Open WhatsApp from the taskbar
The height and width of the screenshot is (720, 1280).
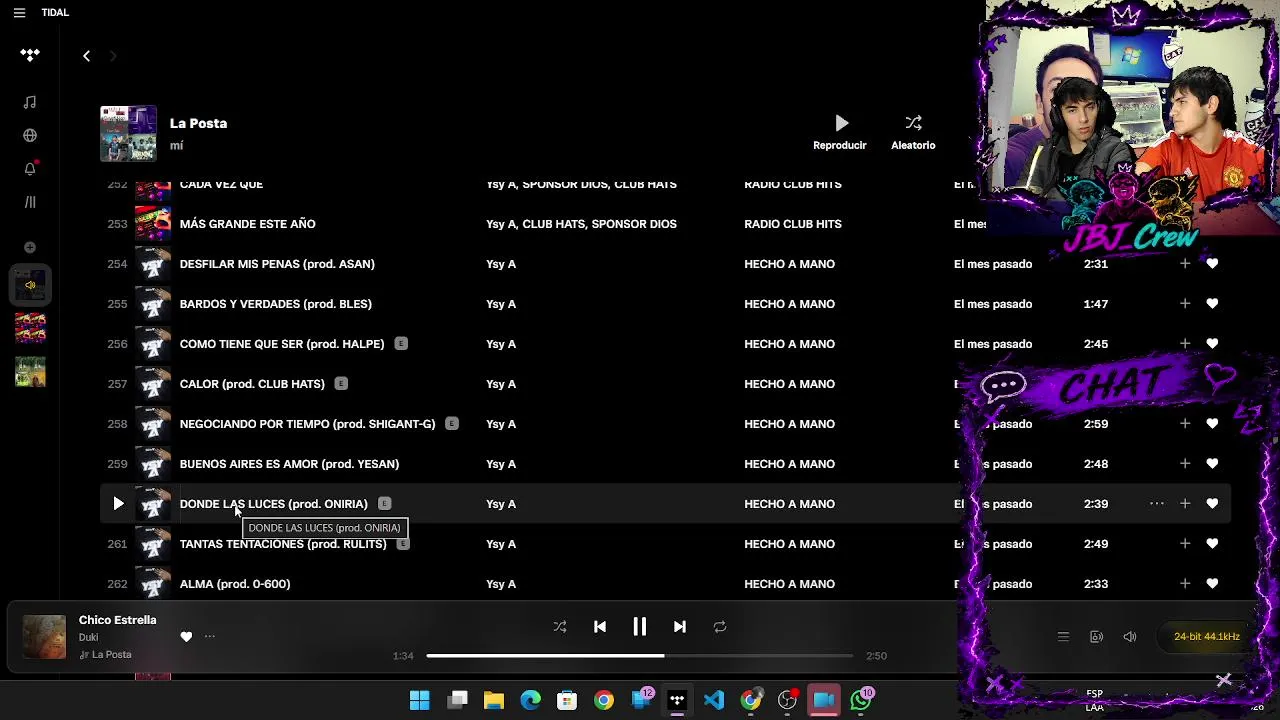tap(860, 700)
